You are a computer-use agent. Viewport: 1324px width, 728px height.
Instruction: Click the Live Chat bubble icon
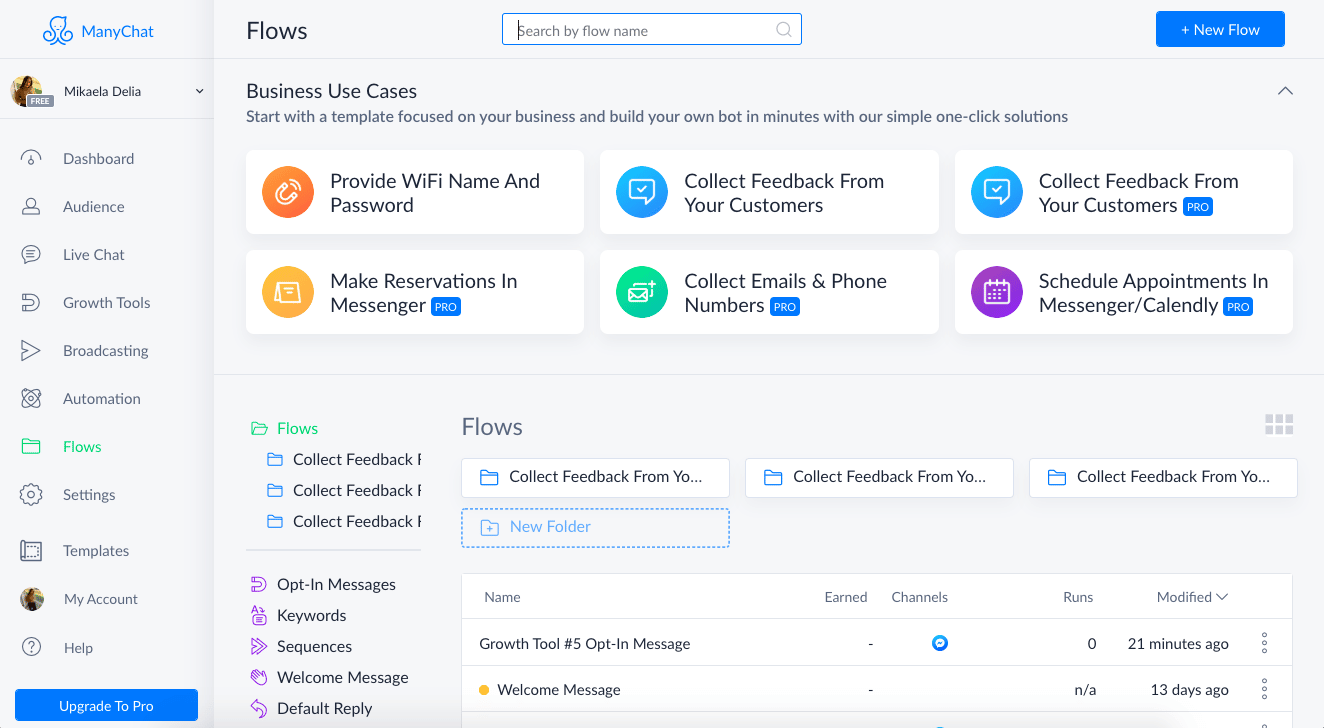click(31, 254)
